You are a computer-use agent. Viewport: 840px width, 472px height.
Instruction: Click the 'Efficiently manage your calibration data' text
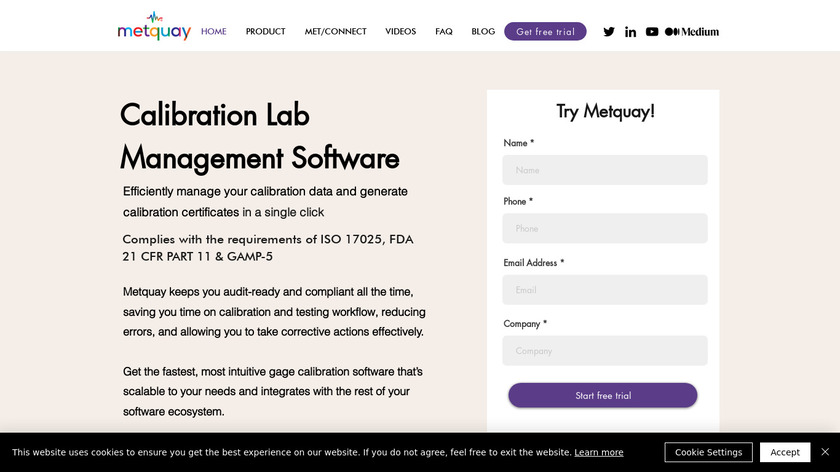265,201
